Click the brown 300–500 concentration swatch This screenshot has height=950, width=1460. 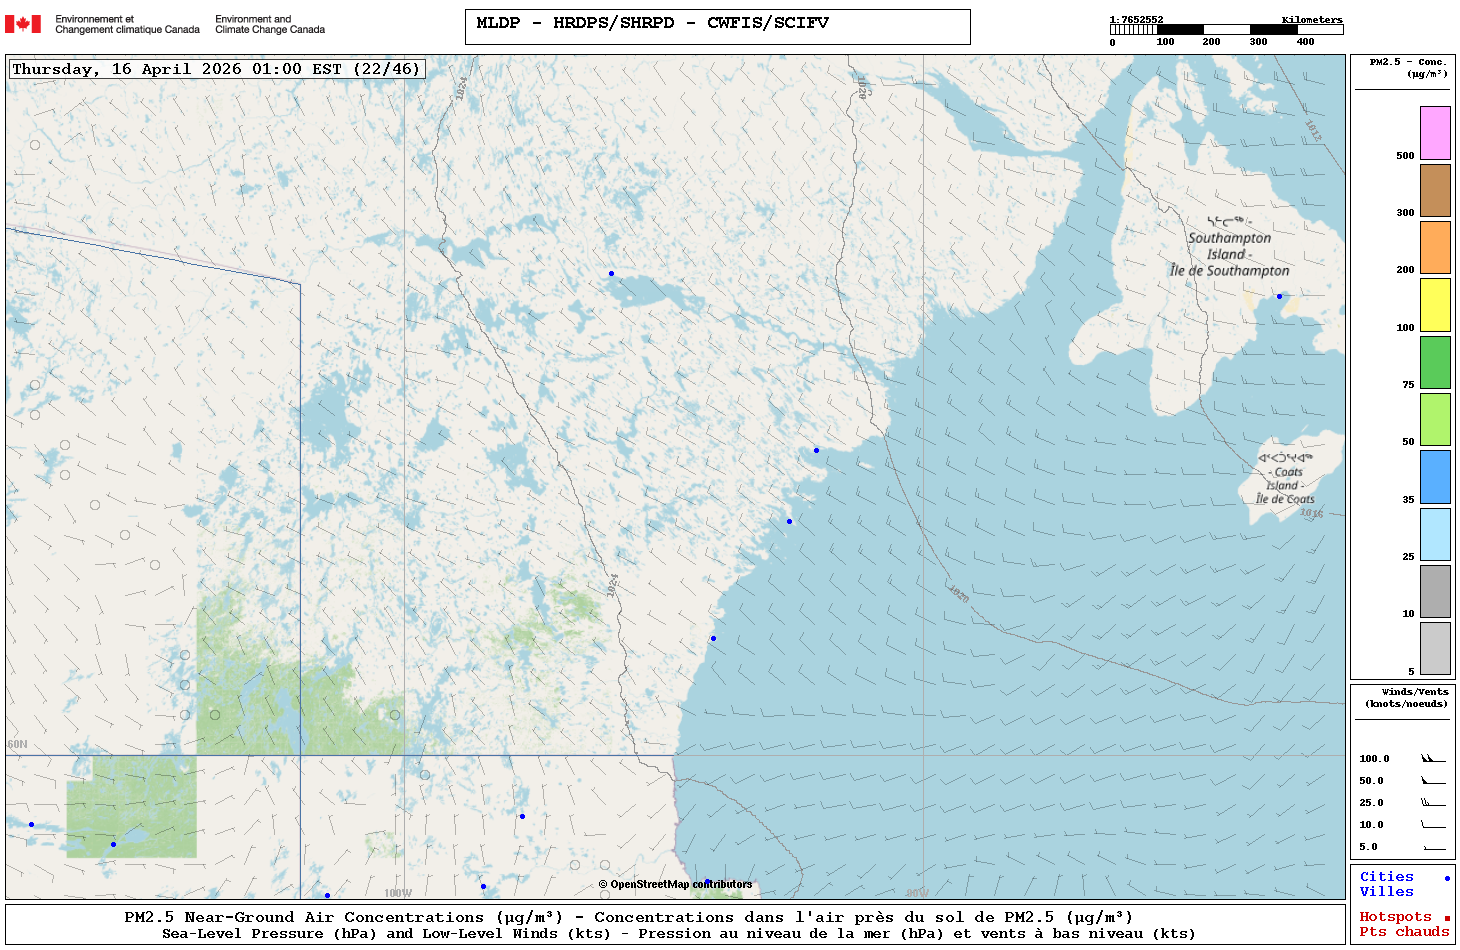[x=1435, y=190]
